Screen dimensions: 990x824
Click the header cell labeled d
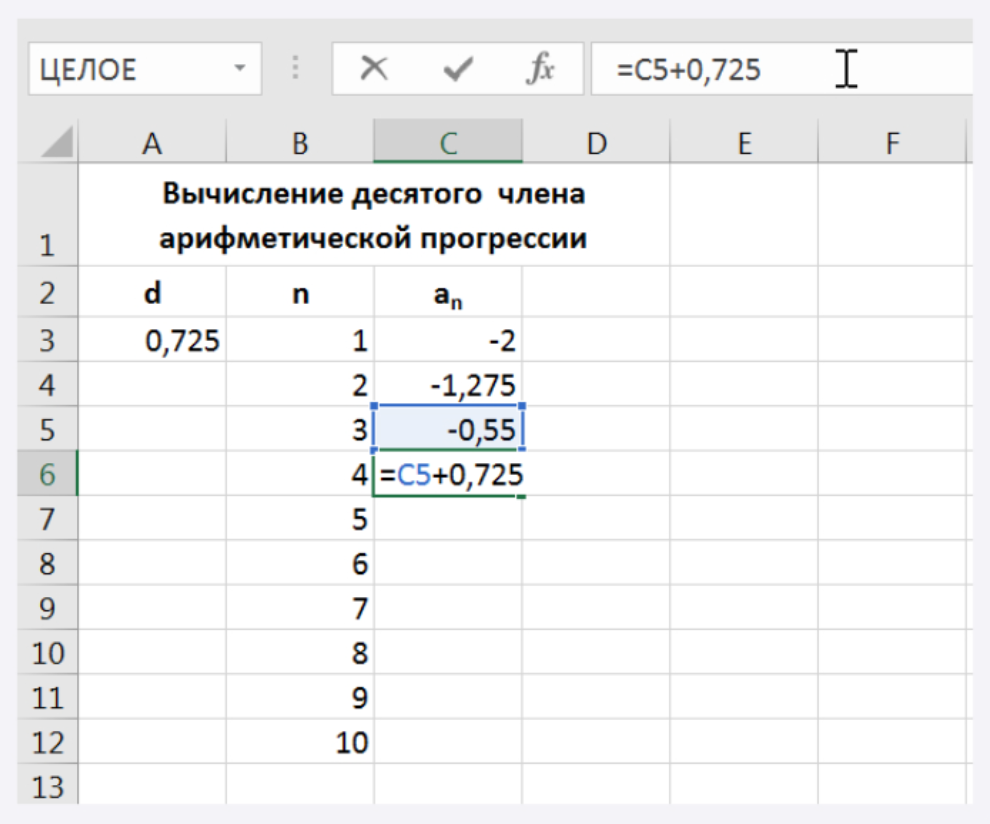point(152,294)
